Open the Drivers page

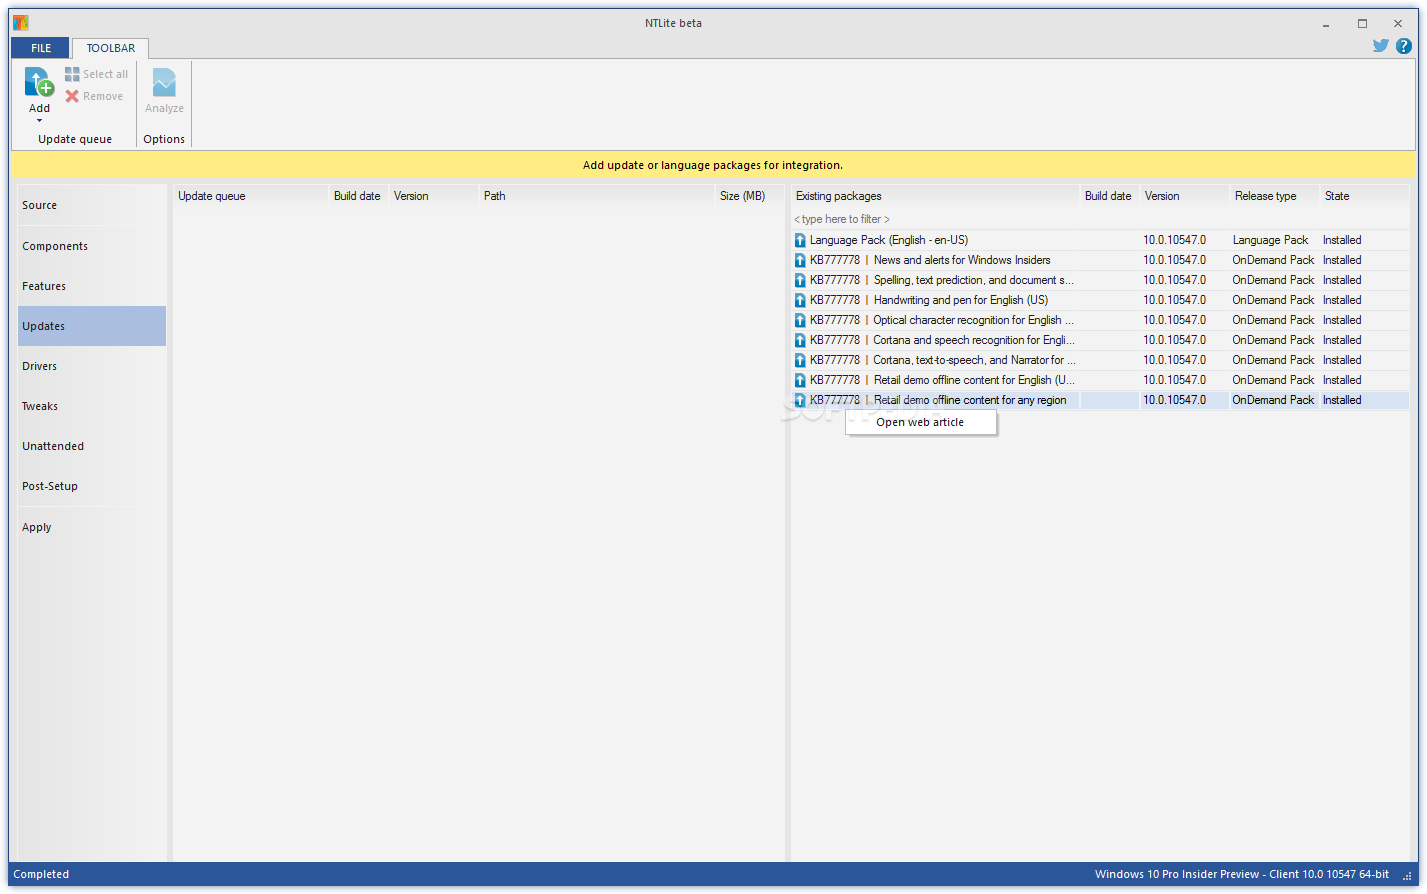[92, 366]
